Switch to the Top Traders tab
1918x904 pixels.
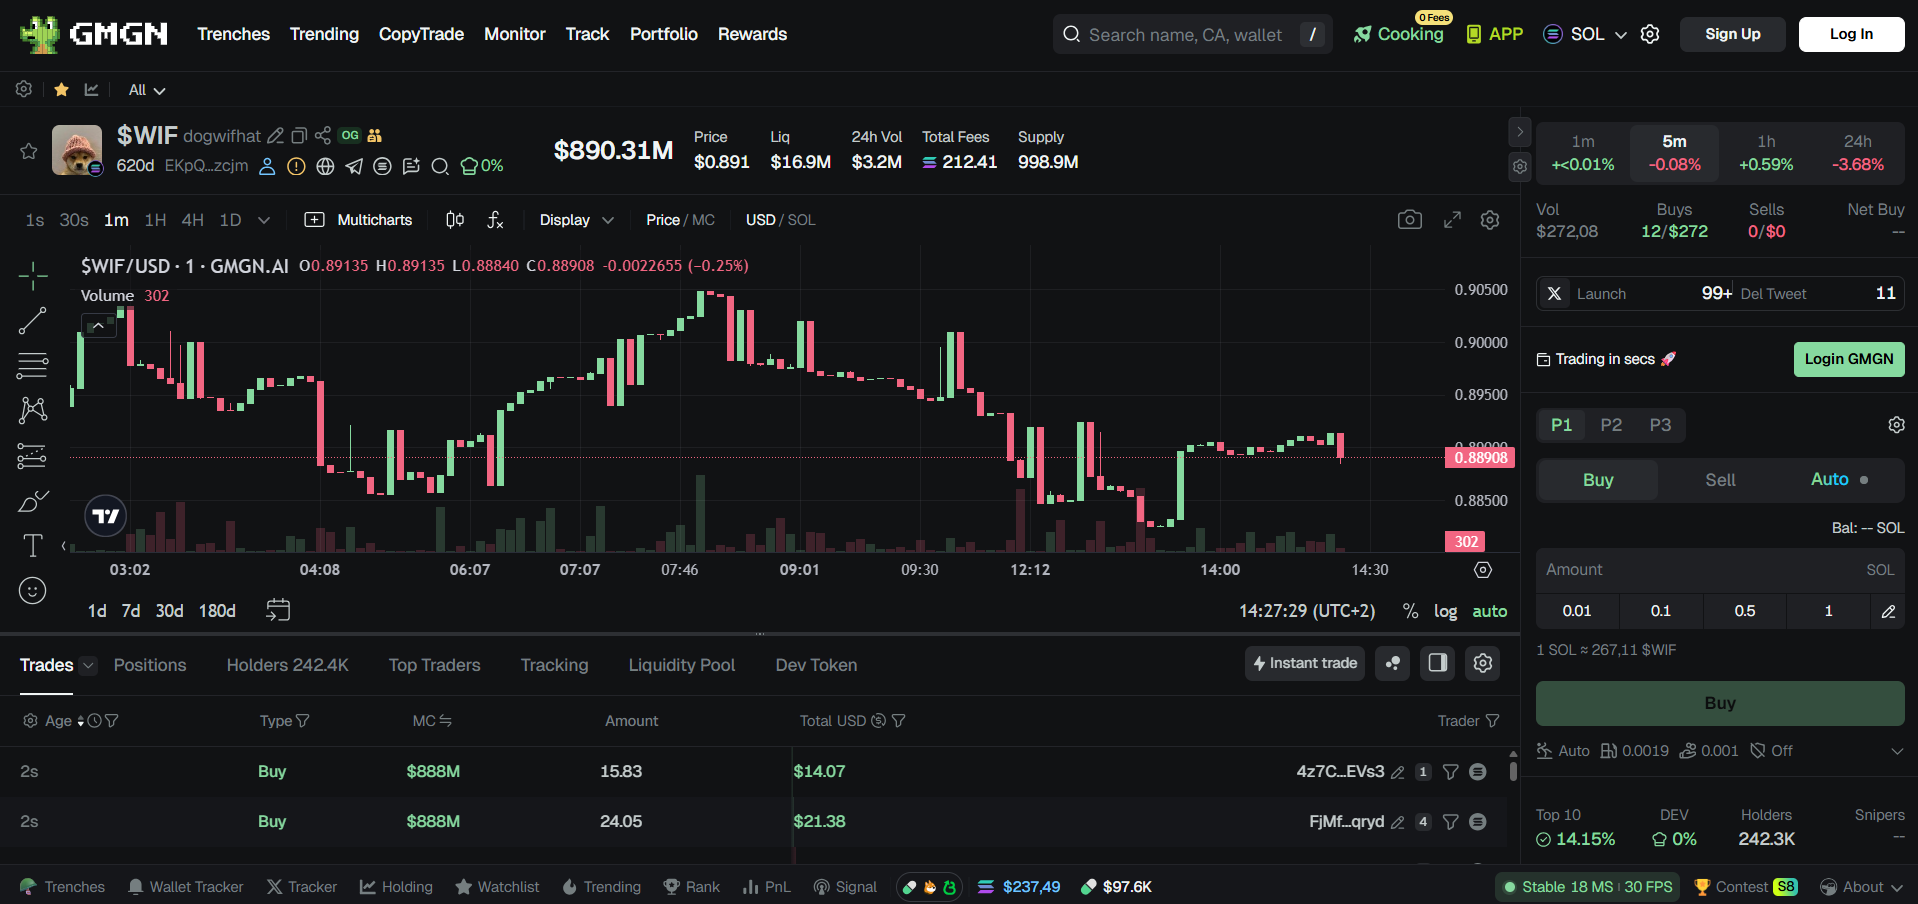(435, 665)
